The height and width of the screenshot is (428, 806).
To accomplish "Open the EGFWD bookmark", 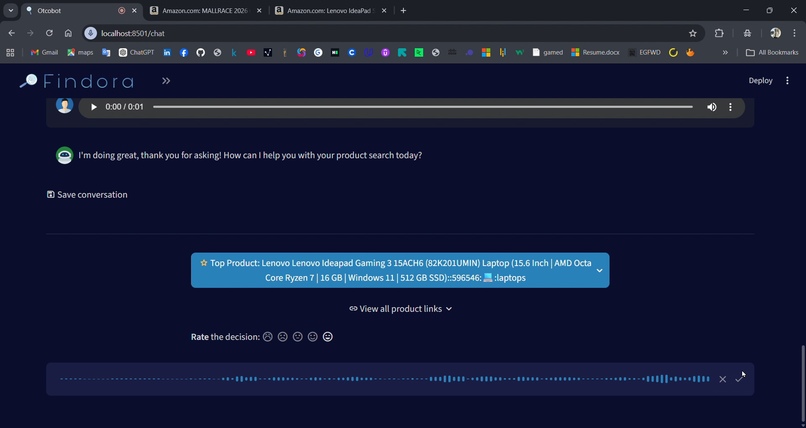I will pyautogui.click(x=645, y=52).
